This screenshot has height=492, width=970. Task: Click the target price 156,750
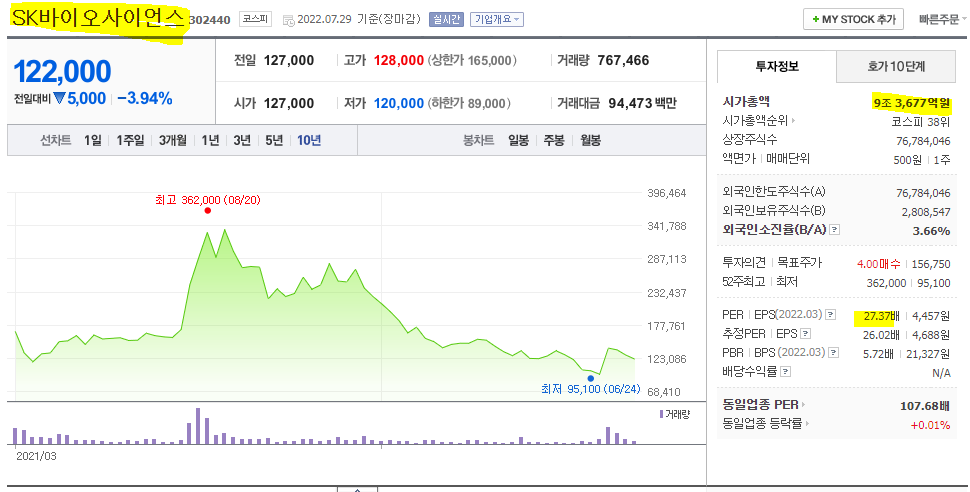[x=931, y=264]
